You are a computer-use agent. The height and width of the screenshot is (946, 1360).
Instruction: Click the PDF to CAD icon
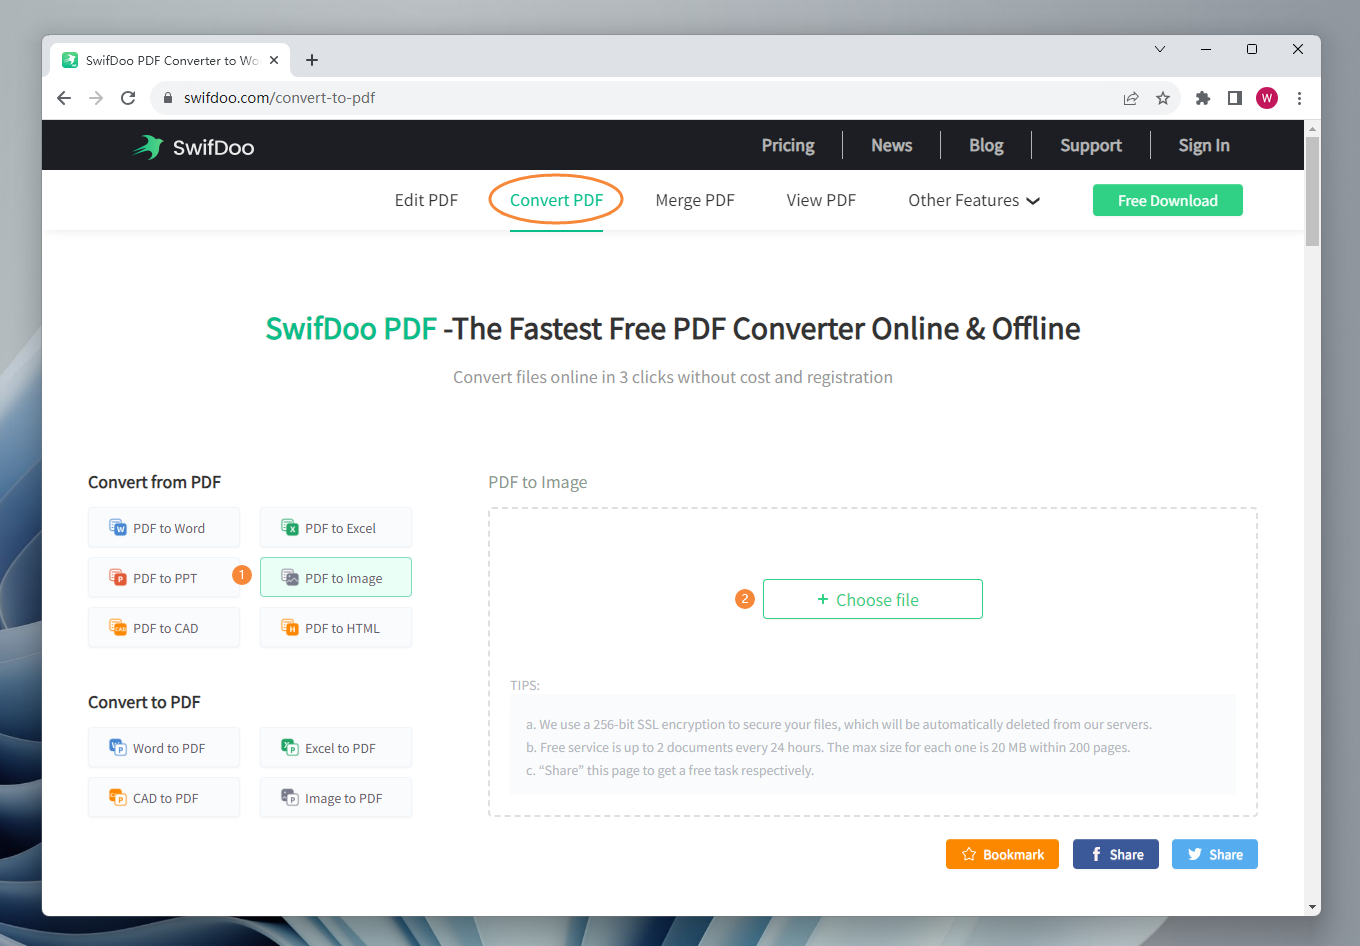tap(118, 627)
